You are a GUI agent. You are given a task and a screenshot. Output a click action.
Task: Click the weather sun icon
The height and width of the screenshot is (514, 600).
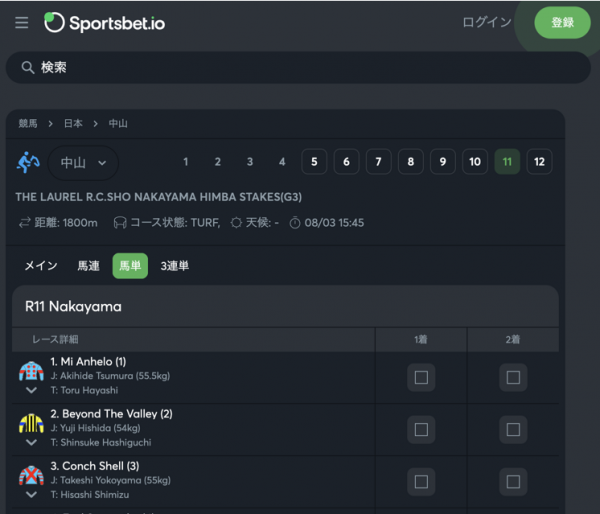point(236,223)
